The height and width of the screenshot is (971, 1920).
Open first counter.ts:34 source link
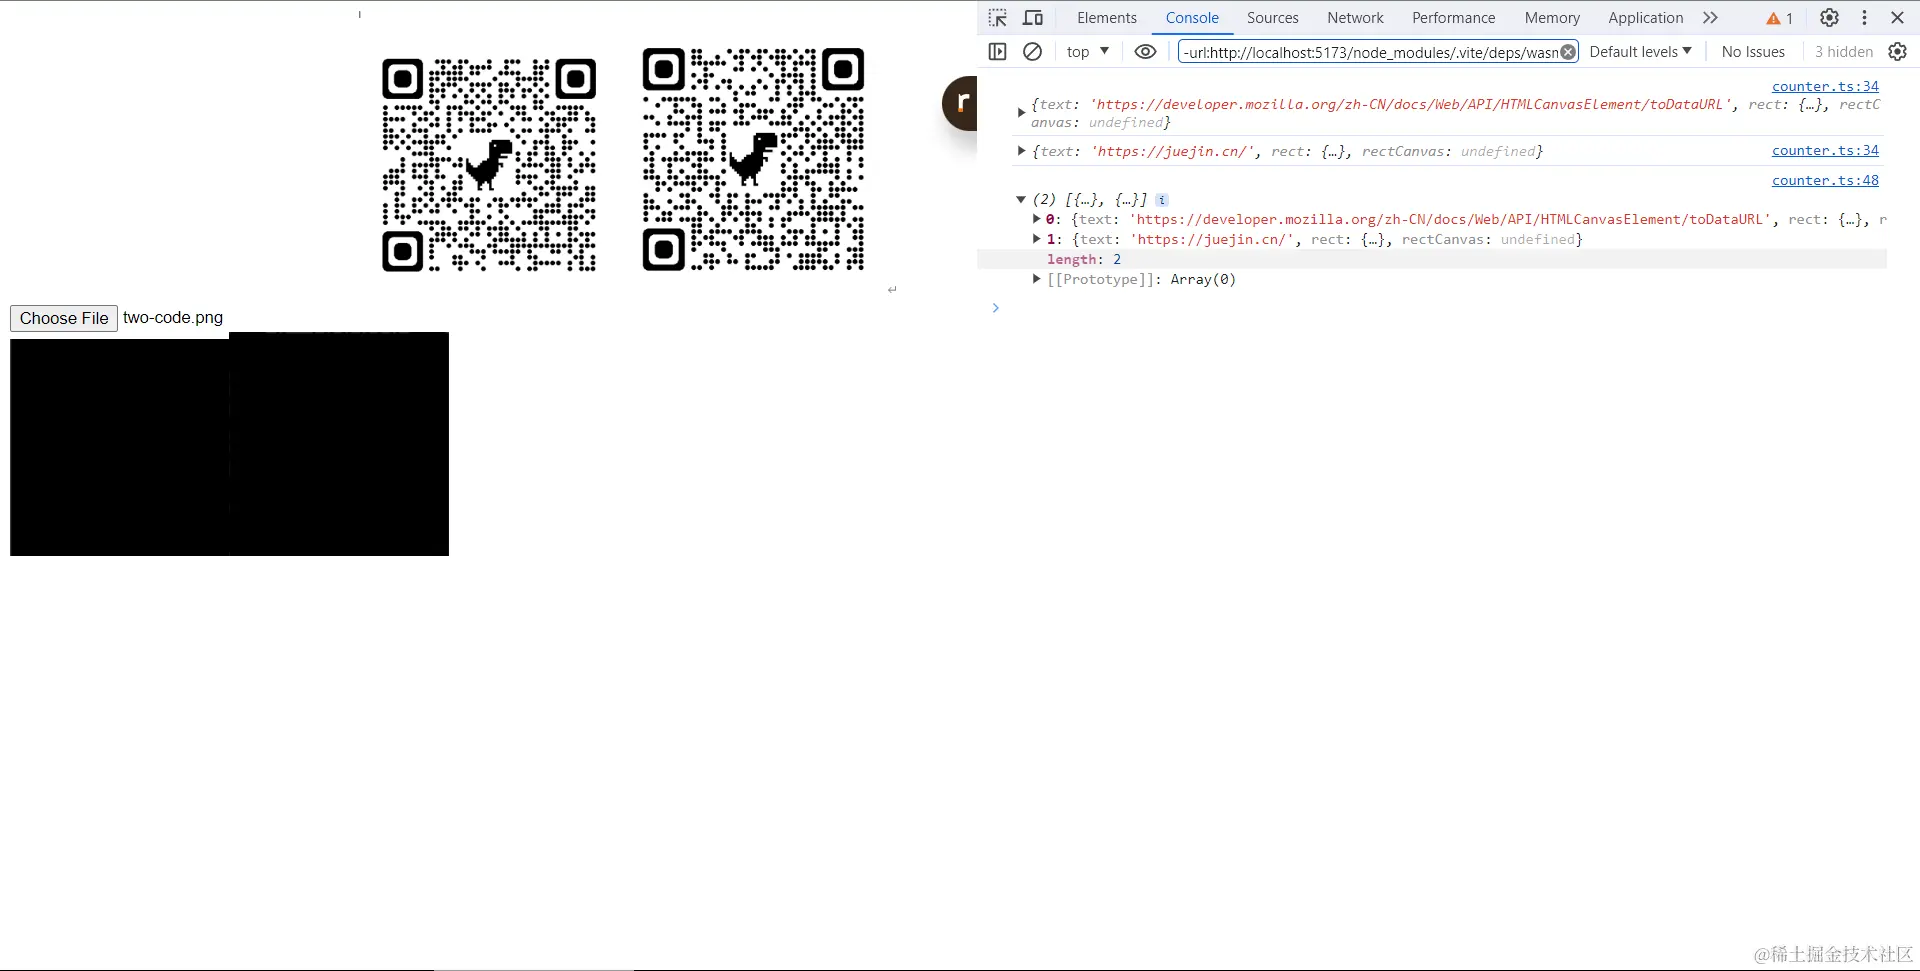pyautogui.click(x=1825, y=87)
